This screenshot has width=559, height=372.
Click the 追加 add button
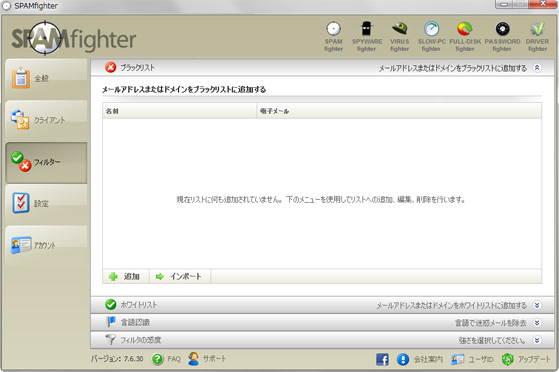(x=125, y=276)
